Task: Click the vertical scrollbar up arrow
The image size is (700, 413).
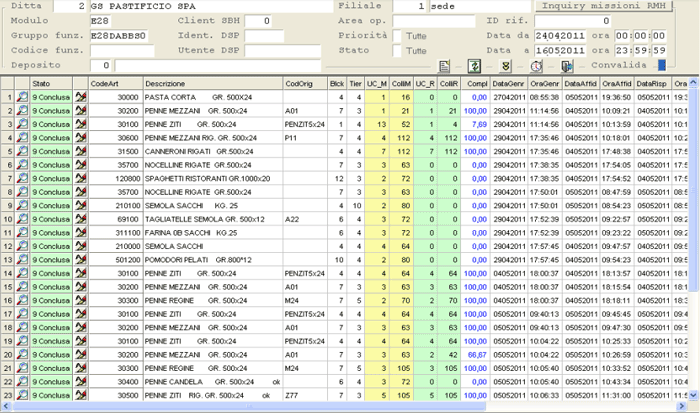Action: pos(693,82)
